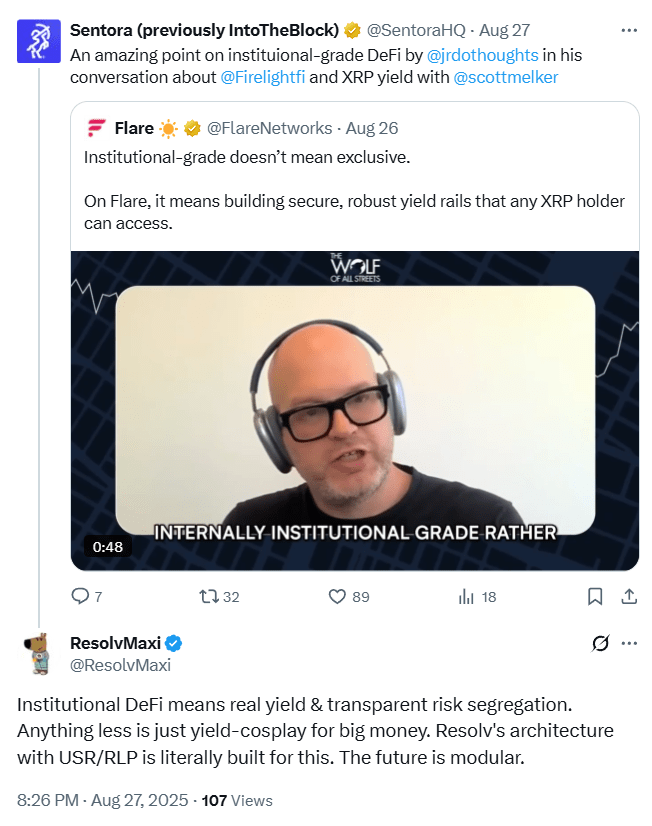Click the Flare account name
The width and height of the screenshot is (652, 826).
pyautogui.click(x=134, y=128)
